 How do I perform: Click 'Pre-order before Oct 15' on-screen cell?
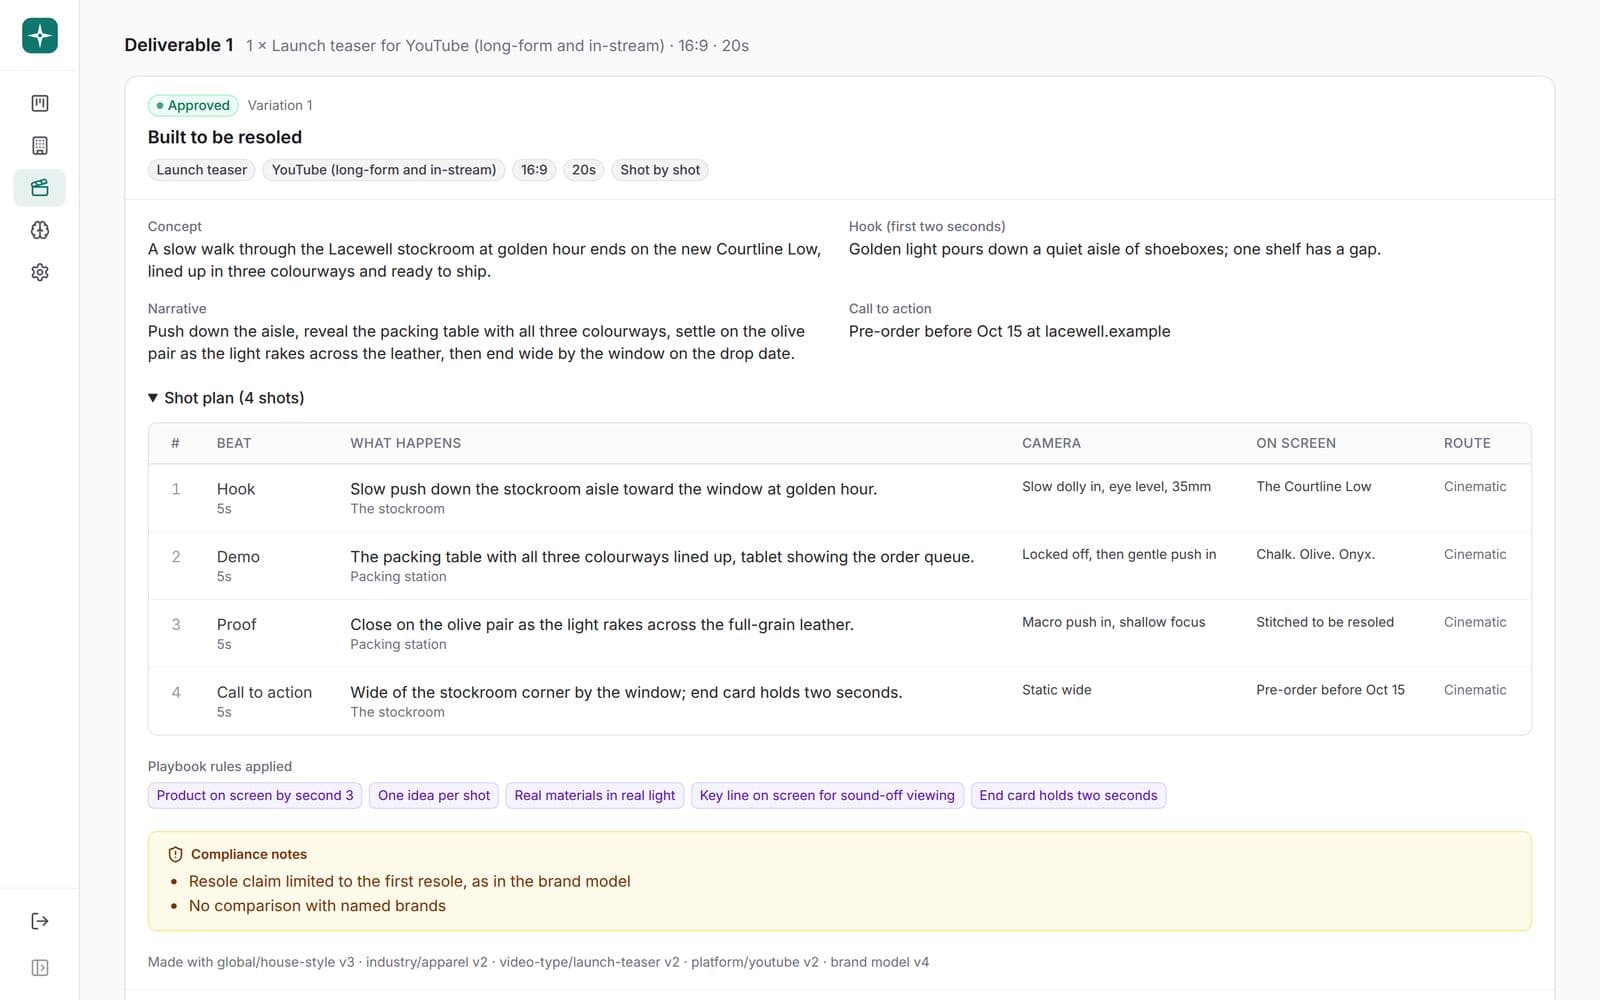[1330, 690]
